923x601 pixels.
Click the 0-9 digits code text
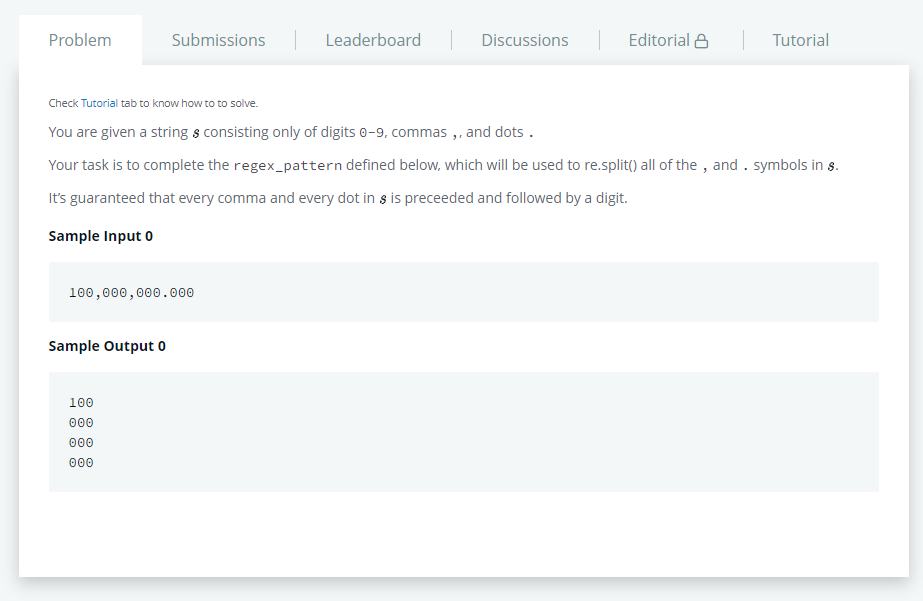pos(371,132)
